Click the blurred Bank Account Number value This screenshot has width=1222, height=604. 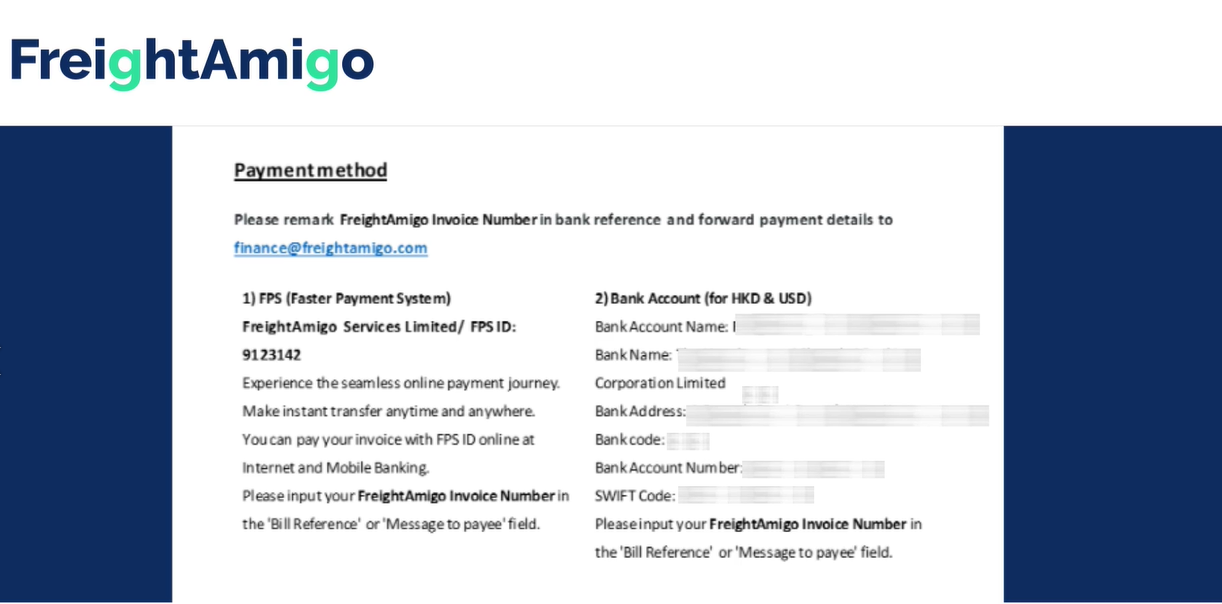coord(813,468)
